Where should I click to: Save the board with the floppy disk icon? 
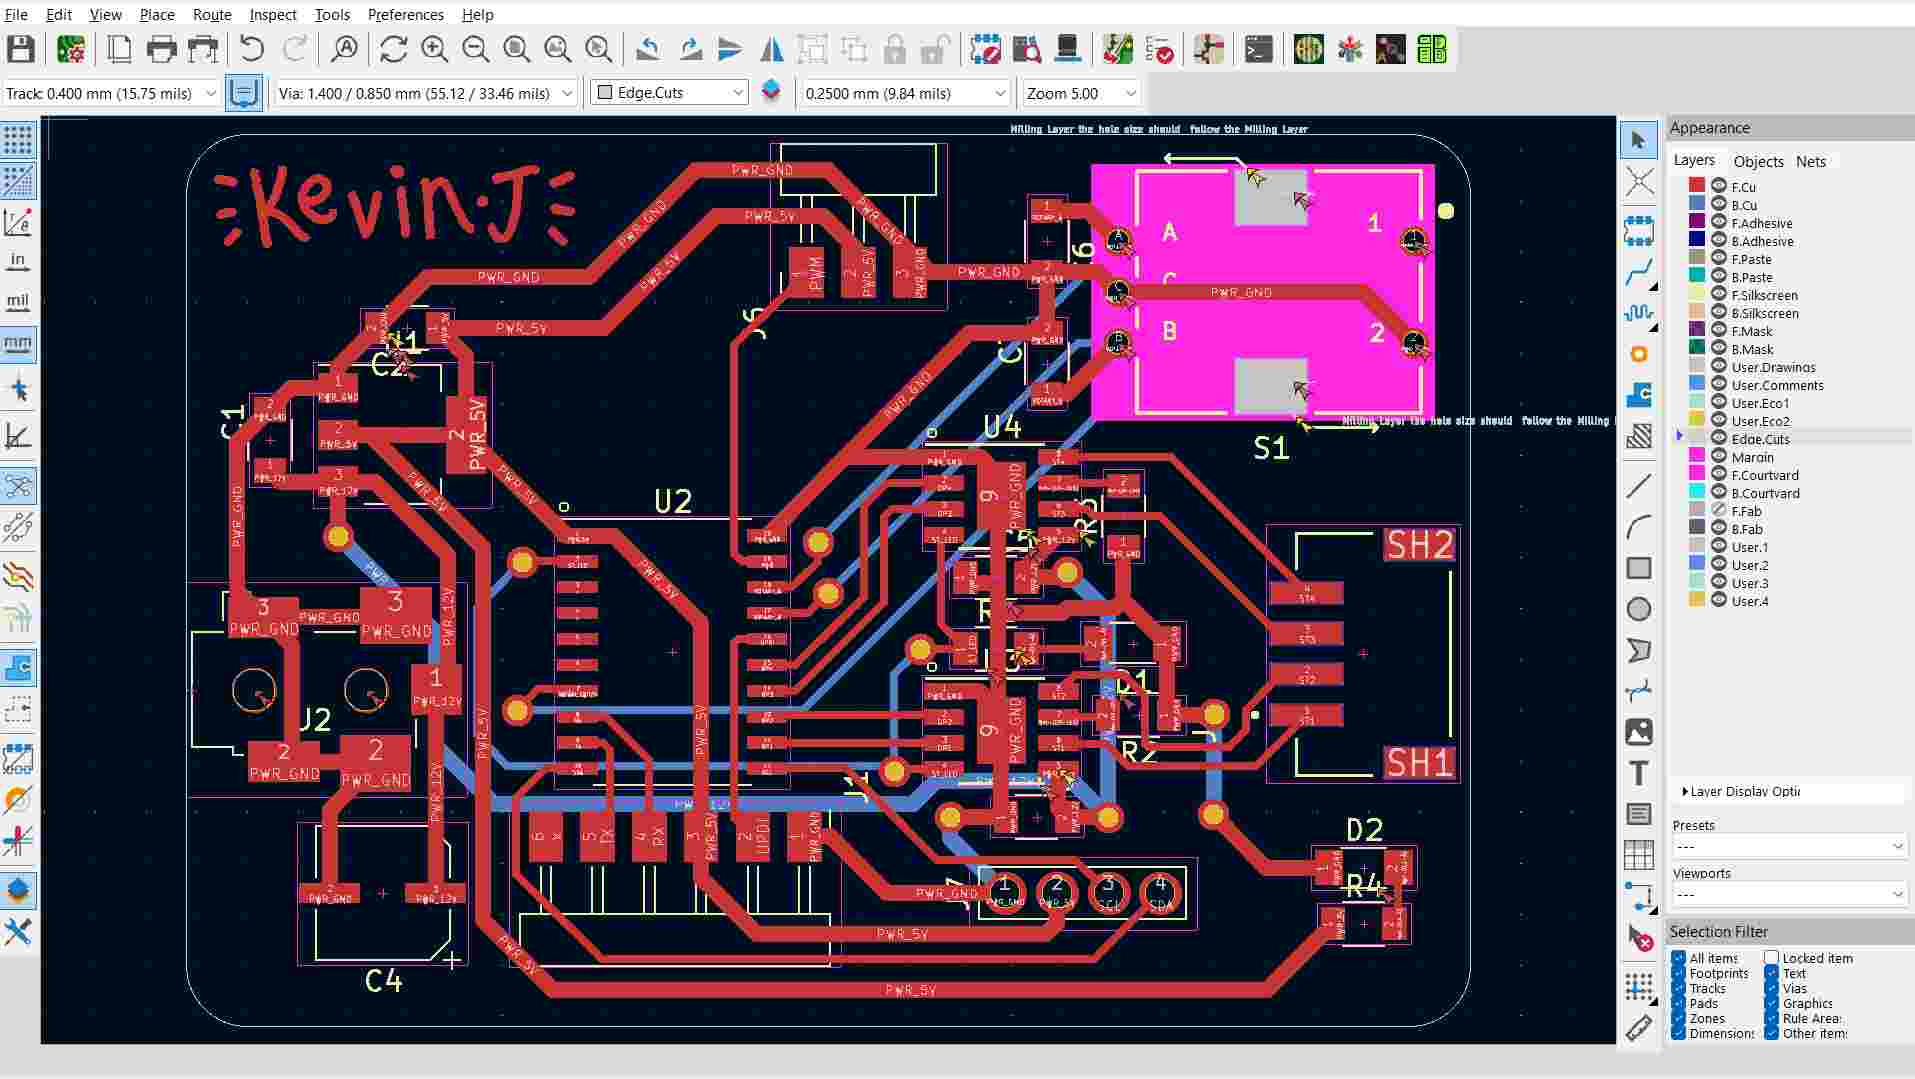21,49
